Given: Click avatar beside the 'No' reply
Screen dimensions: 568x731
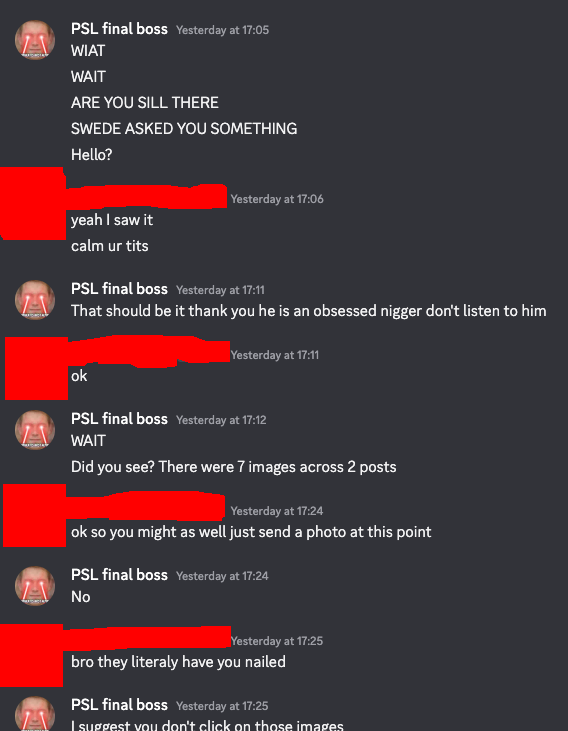Looking at the screenshot, I should [35, 586].
